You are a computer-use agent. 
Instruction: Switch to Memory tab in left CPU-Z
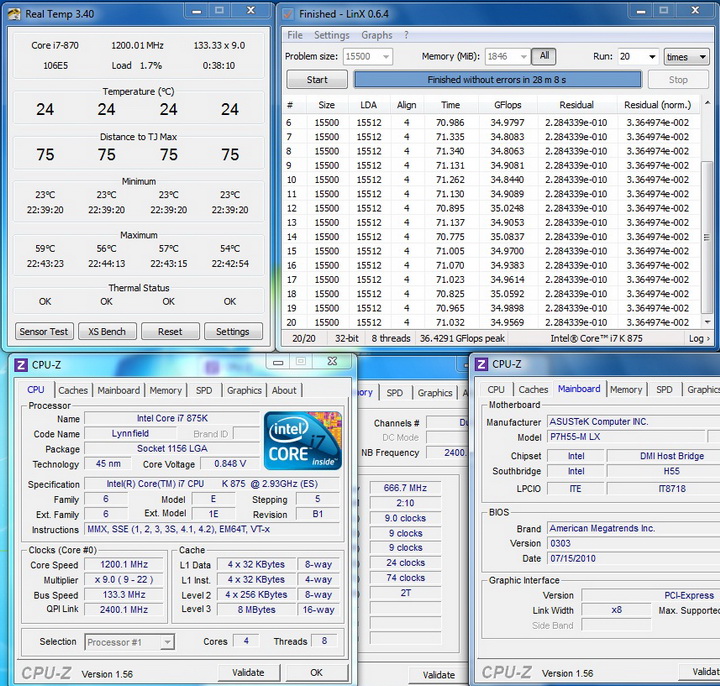click(x=165, y=390)
